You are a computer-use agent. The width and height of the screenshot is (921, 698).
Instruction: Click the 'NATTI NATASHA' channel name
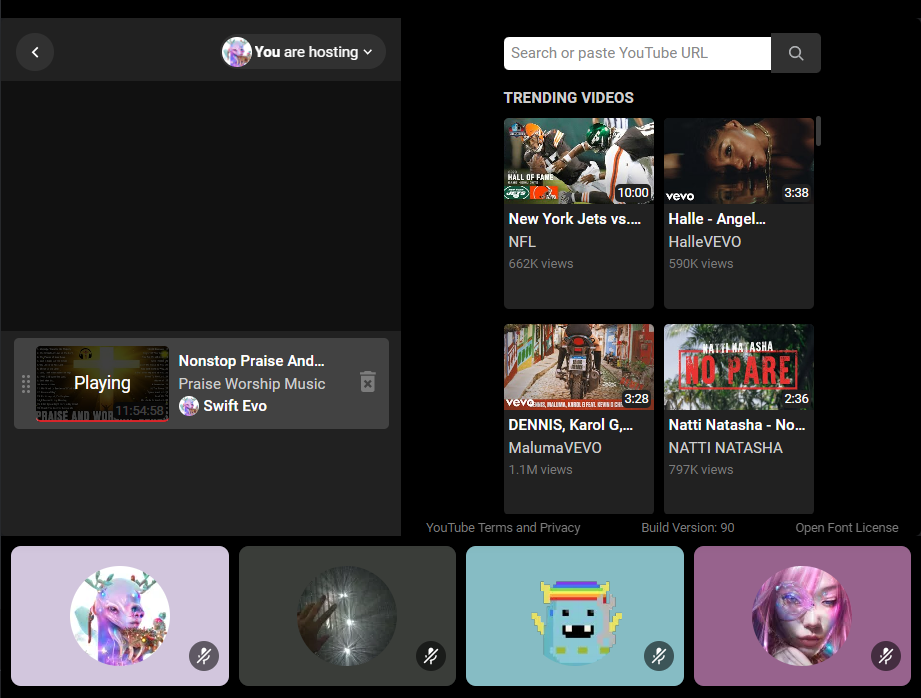725,448
